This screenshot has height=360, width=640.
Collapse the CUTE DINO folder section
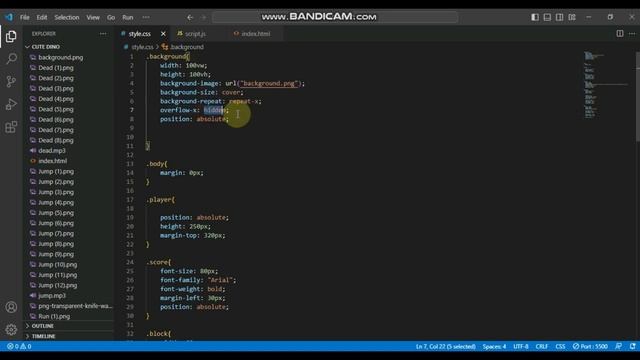pos(45,47)
